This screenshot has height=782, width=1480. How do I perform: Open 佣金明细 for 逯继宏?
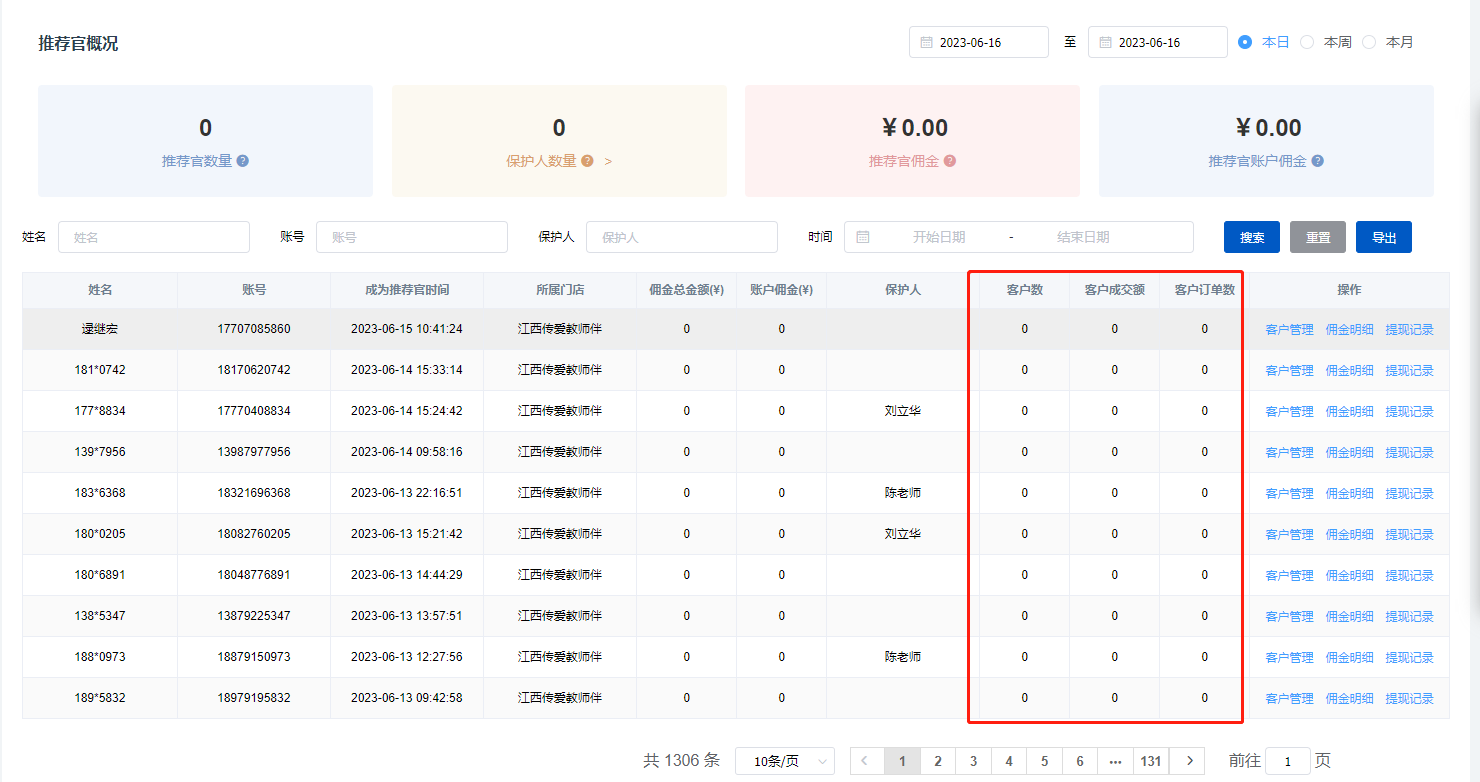click(1349, 329)
